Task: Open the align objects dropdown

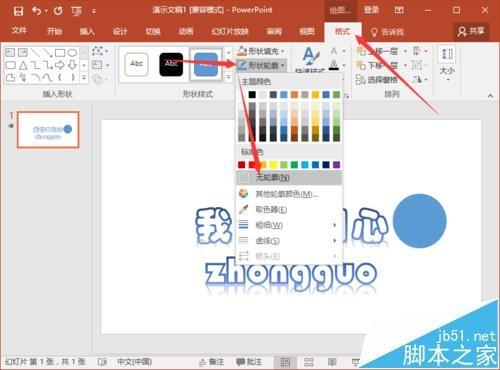Action: 420,51
